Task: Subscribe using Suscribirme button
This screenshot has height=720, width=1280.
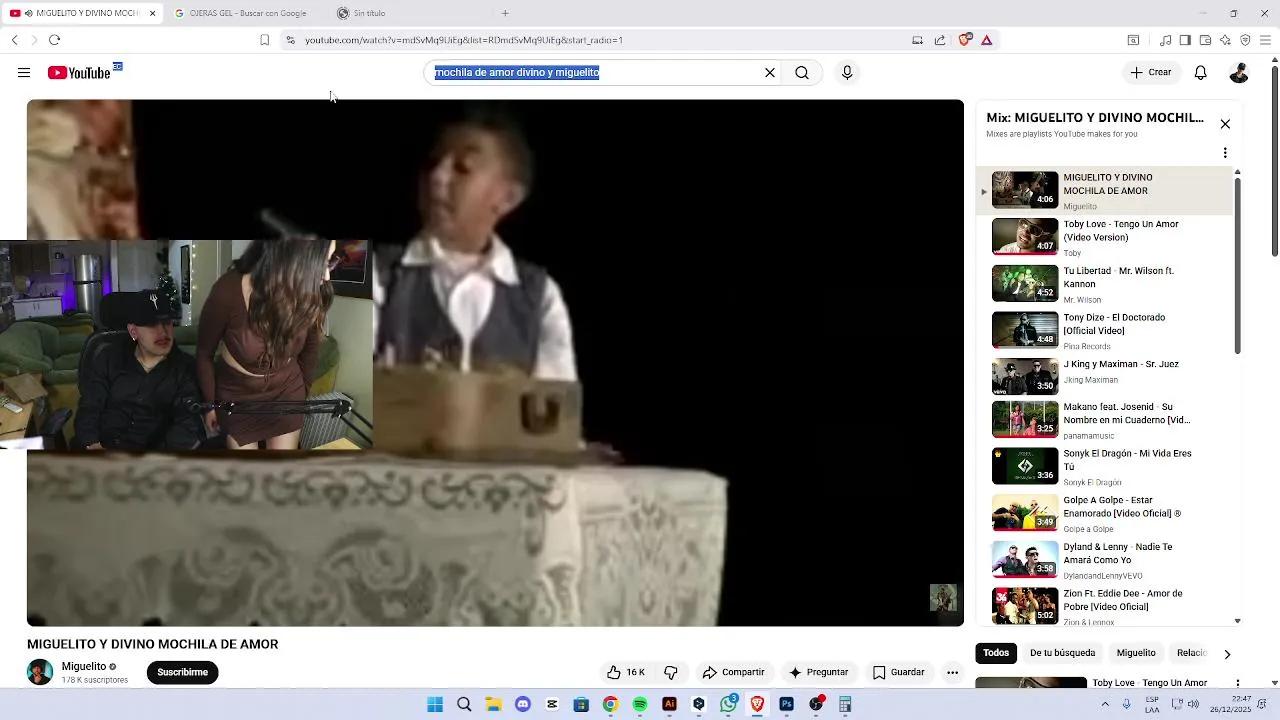Action: (182, 673)
